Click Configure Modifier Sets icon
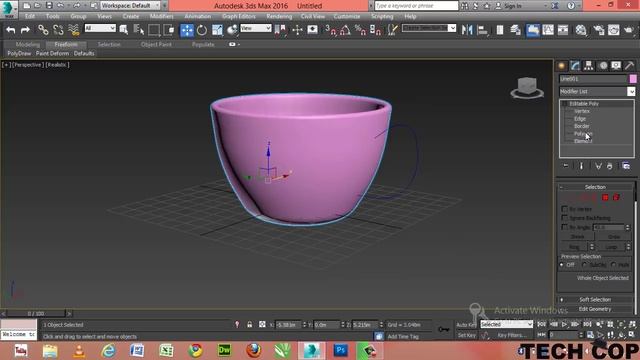640x360 pixels. pyautogui.click(x=626, y=166)
